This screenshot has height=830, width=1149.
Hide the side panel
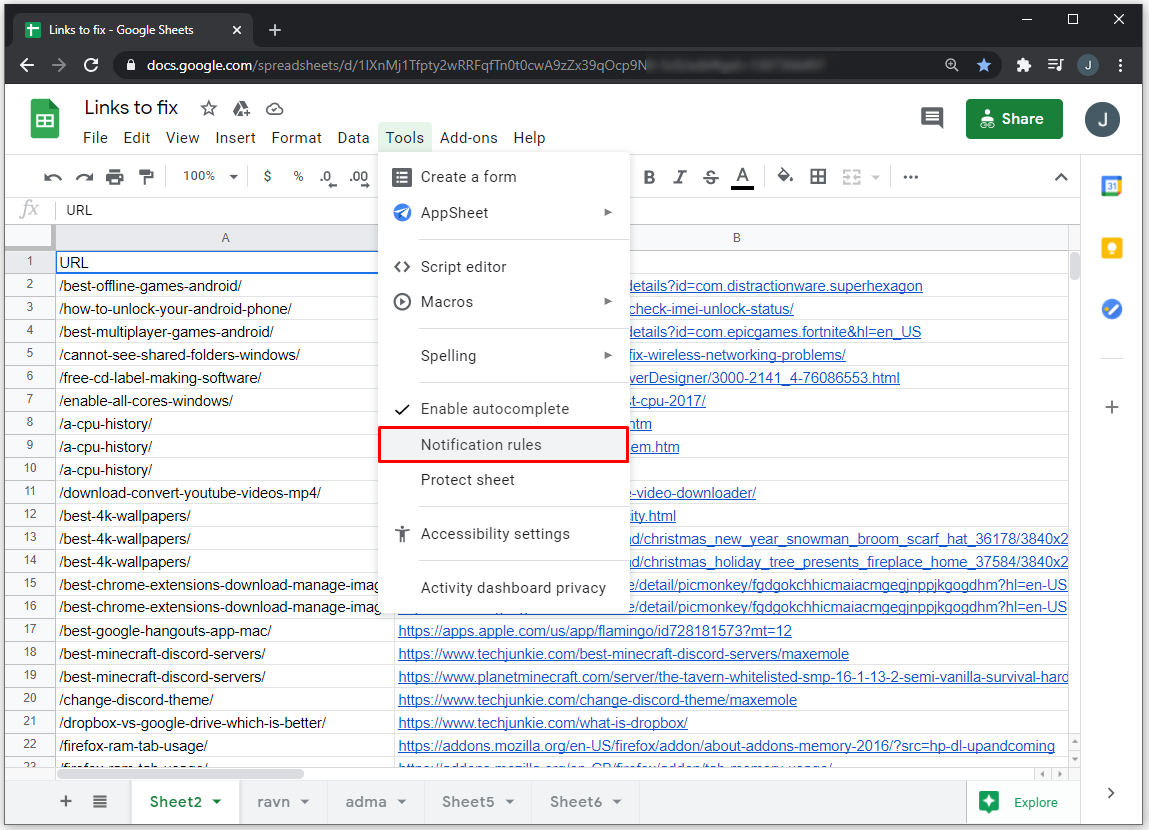[1111, 793]
